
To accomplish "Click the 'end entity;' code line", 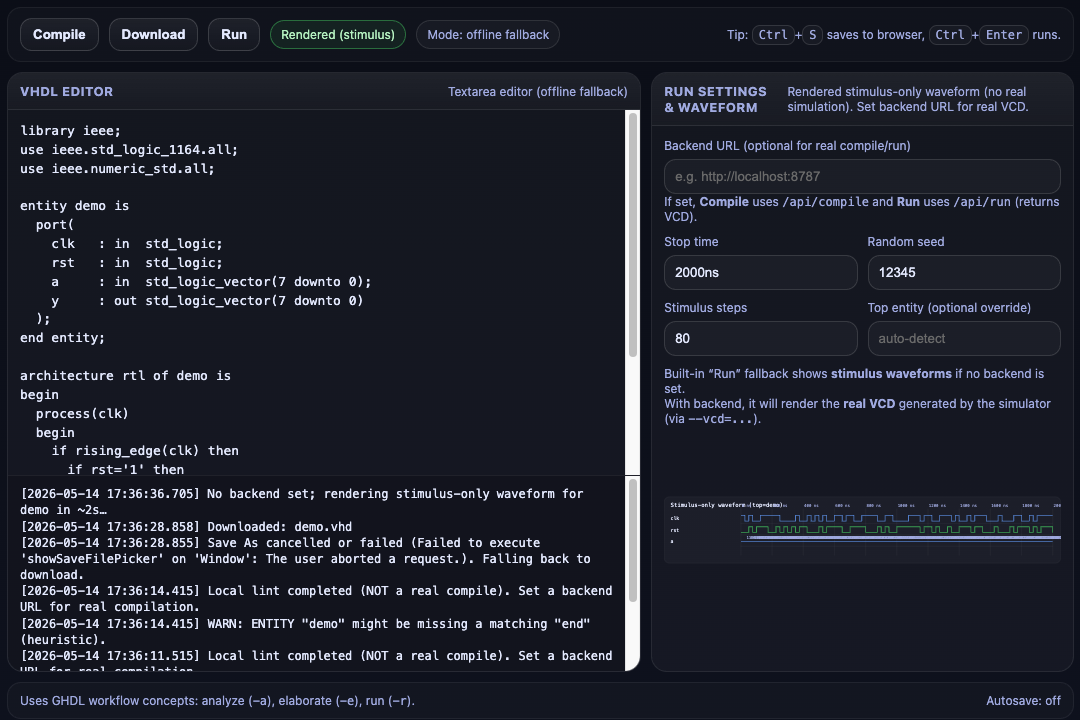I will point(63,338).
